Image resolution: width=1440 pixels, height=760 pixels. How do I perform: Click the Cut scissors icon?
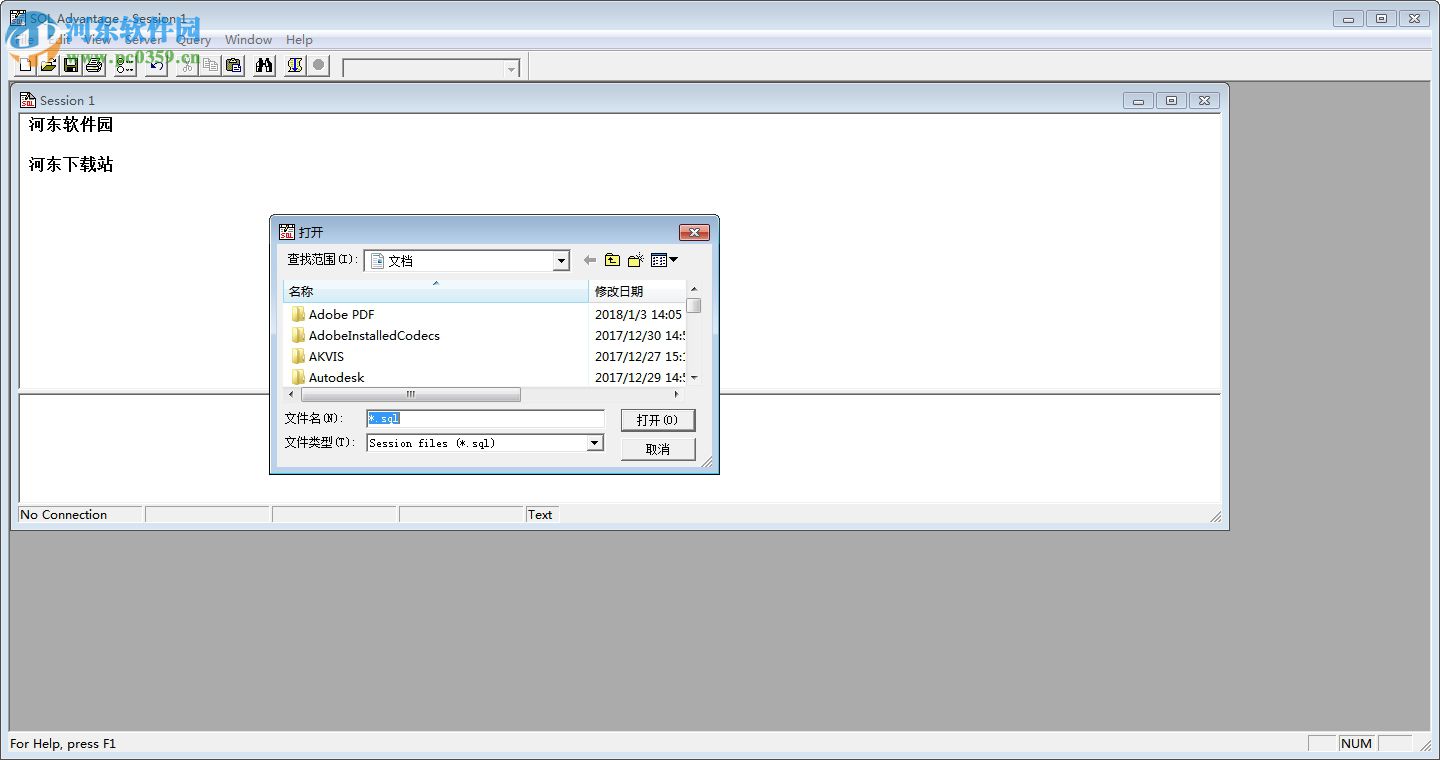(186, 65)
